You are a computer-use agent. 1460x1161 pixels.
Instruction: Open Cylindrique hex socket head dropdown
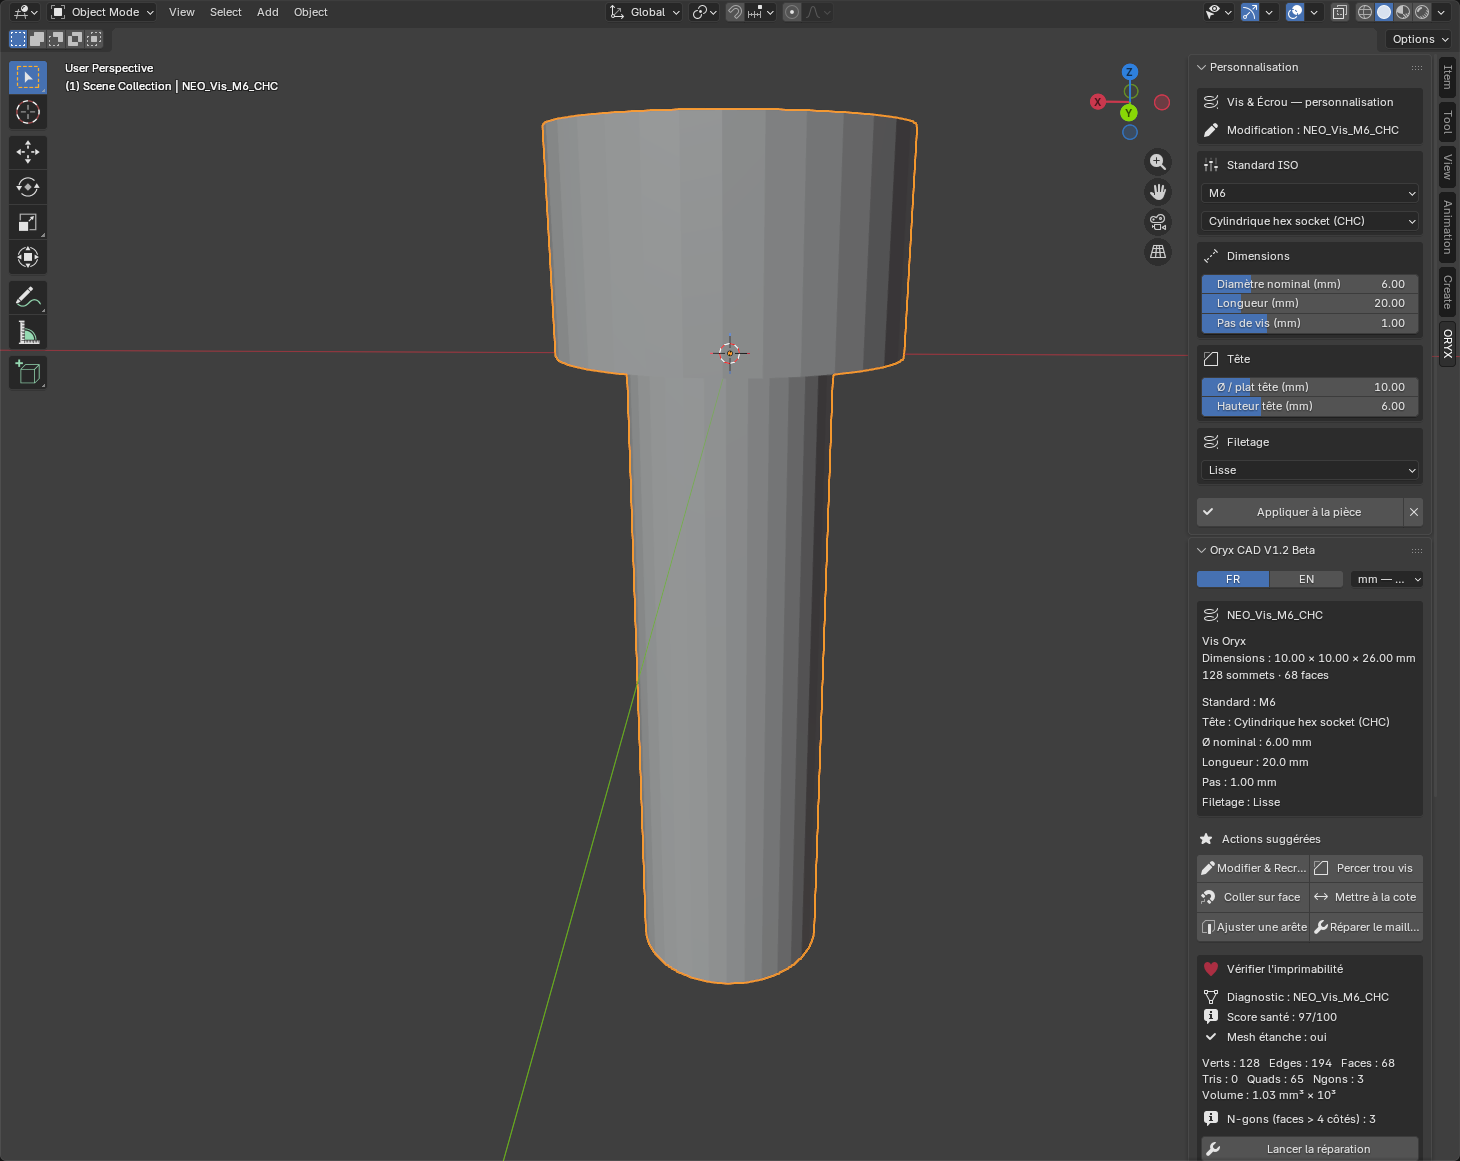(1310, 221)
